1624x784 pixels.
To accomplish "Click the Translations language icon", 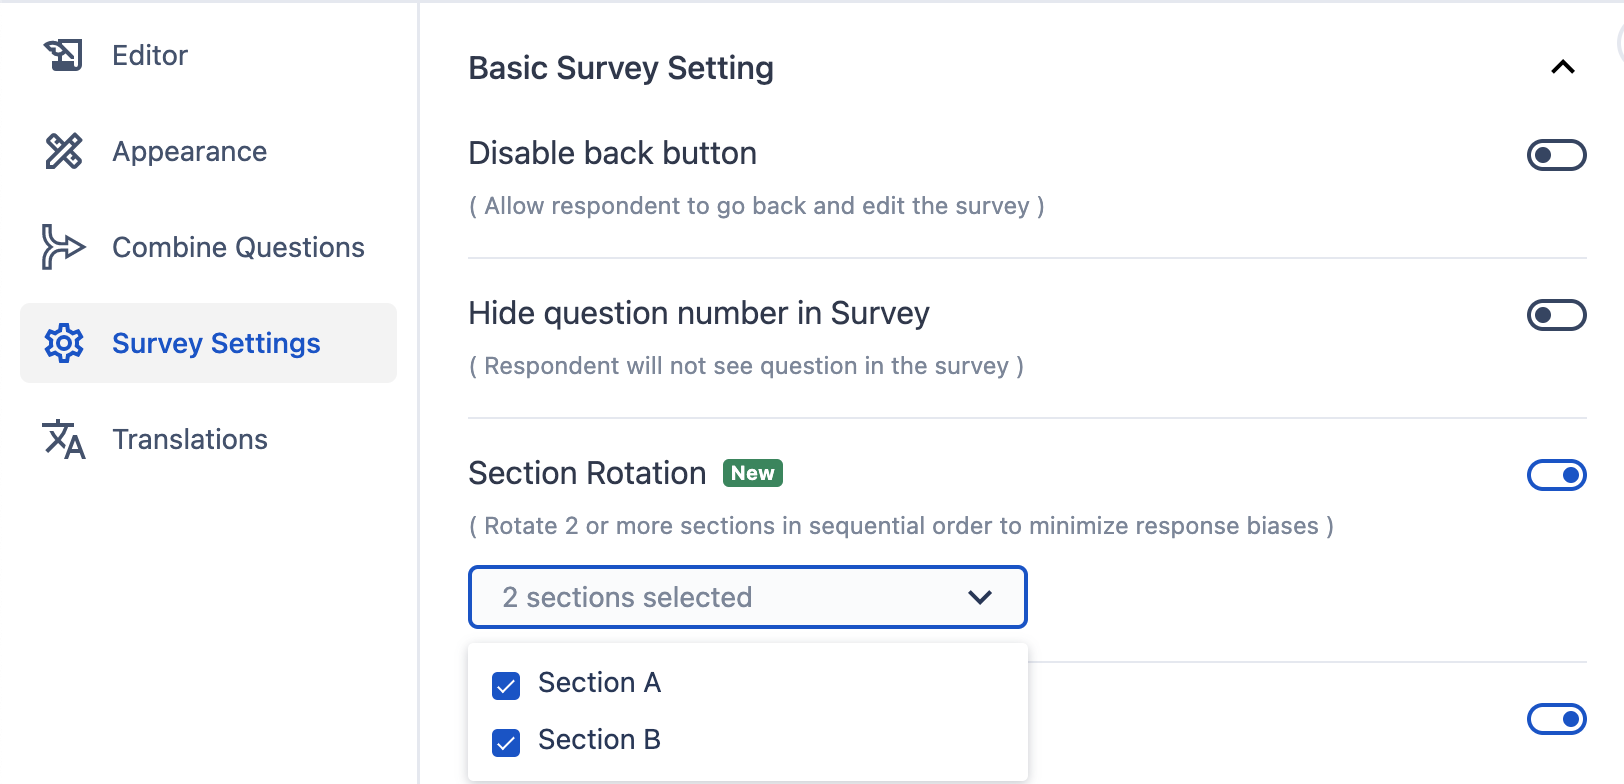I will [x=63, y=439].
